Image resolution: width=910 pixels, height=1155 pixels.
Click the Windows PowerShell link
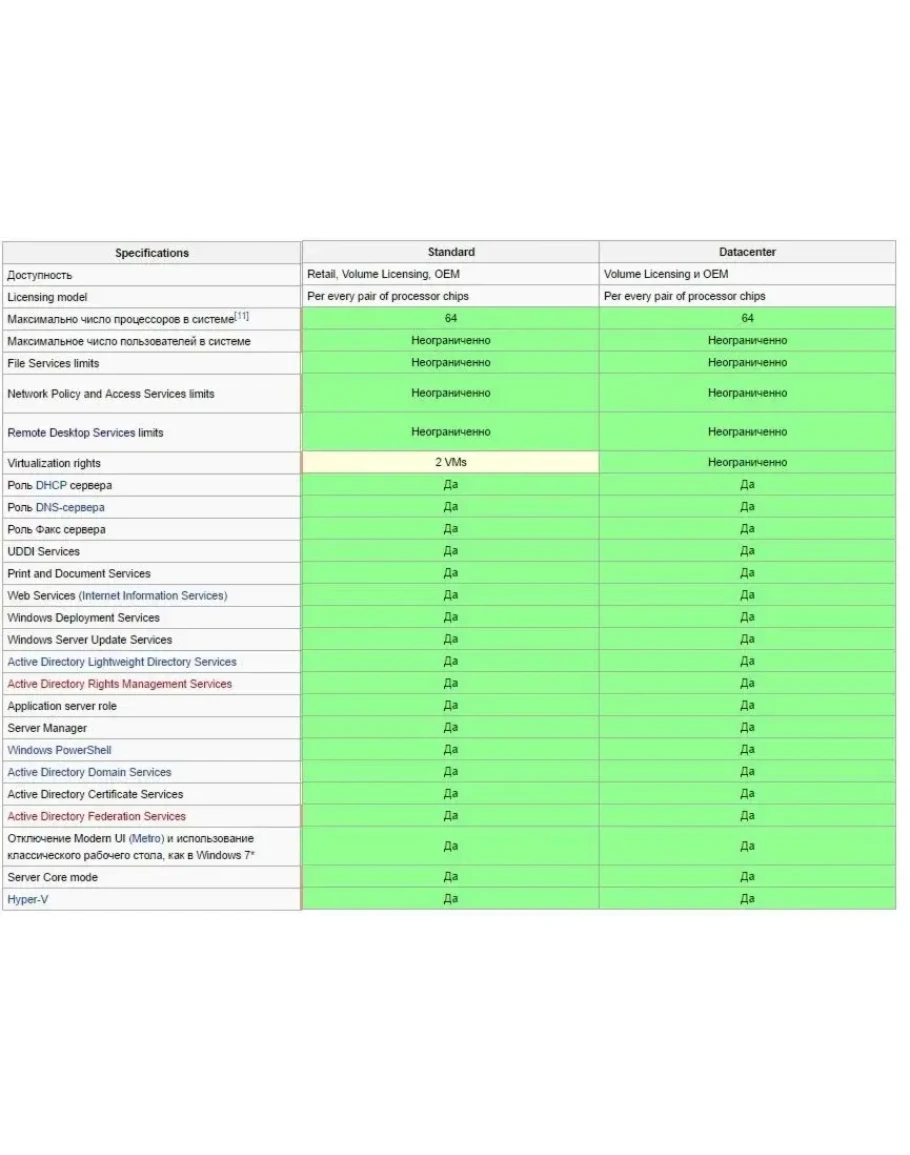tap(59, 750)
